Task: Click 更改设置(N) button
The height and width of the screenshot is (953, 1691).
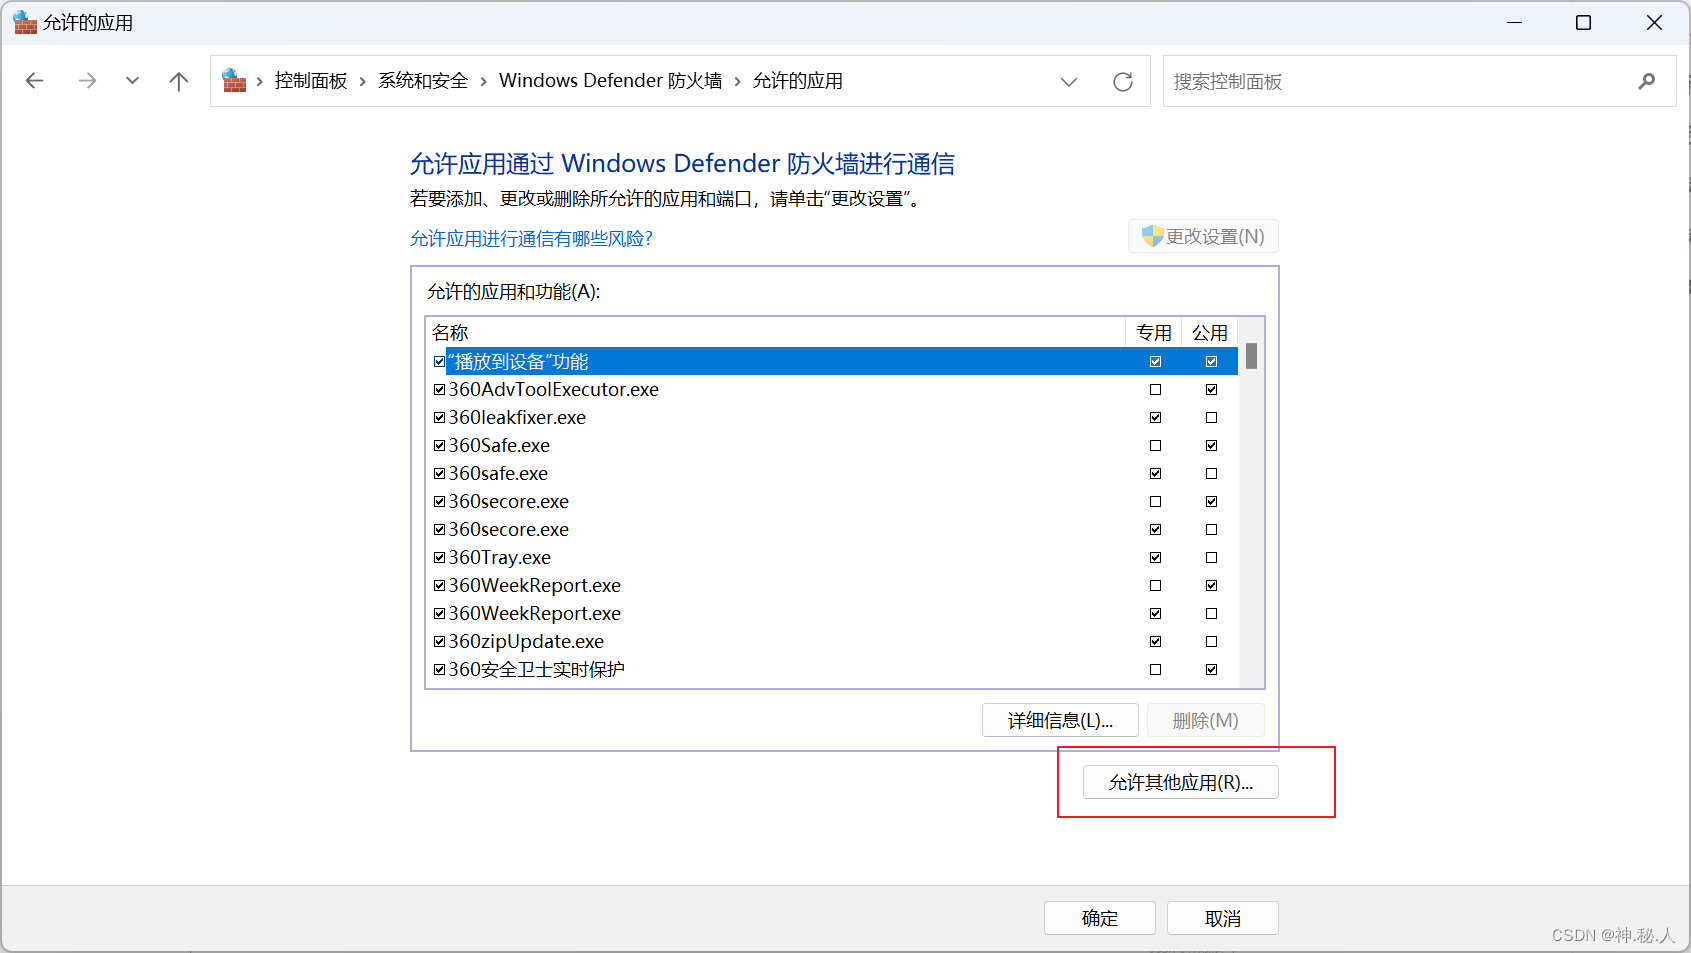Action: (1203, 237)
